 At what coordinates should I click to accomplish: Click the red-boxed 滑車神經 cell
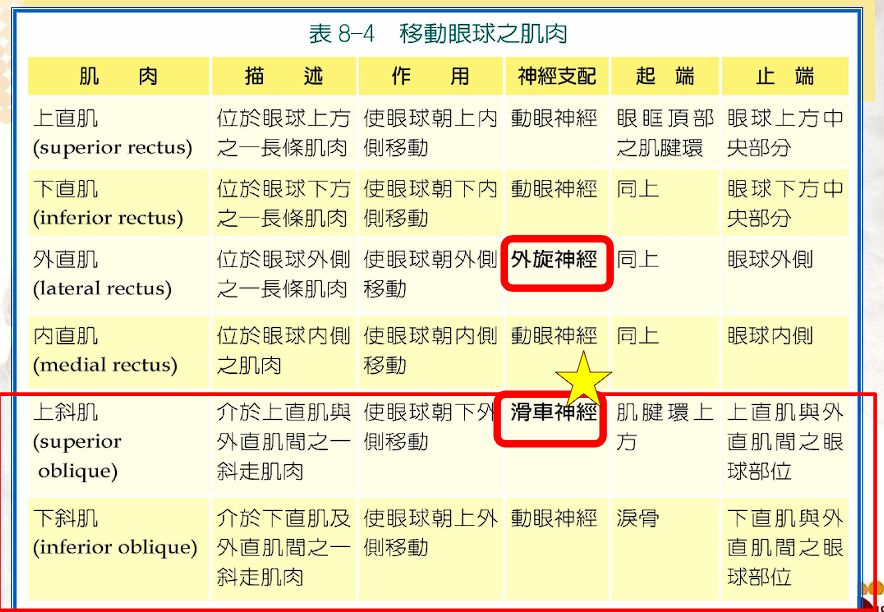tap(555, 413)
